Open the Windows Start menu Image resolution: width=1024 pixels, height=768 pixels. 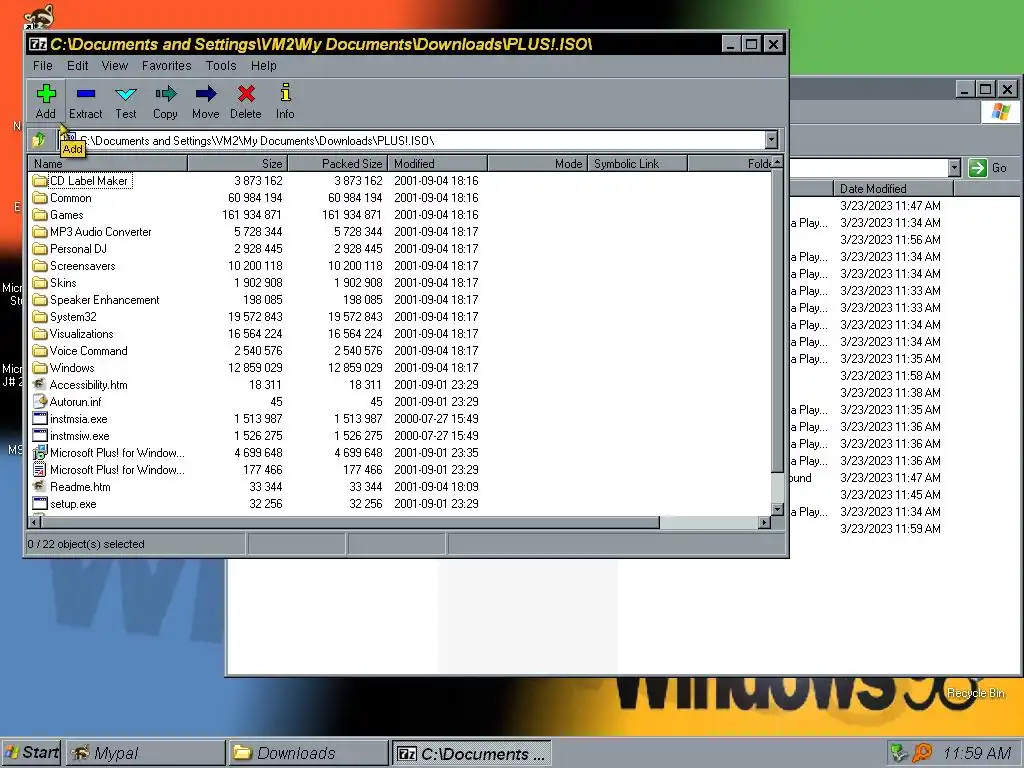coord(31,752)
